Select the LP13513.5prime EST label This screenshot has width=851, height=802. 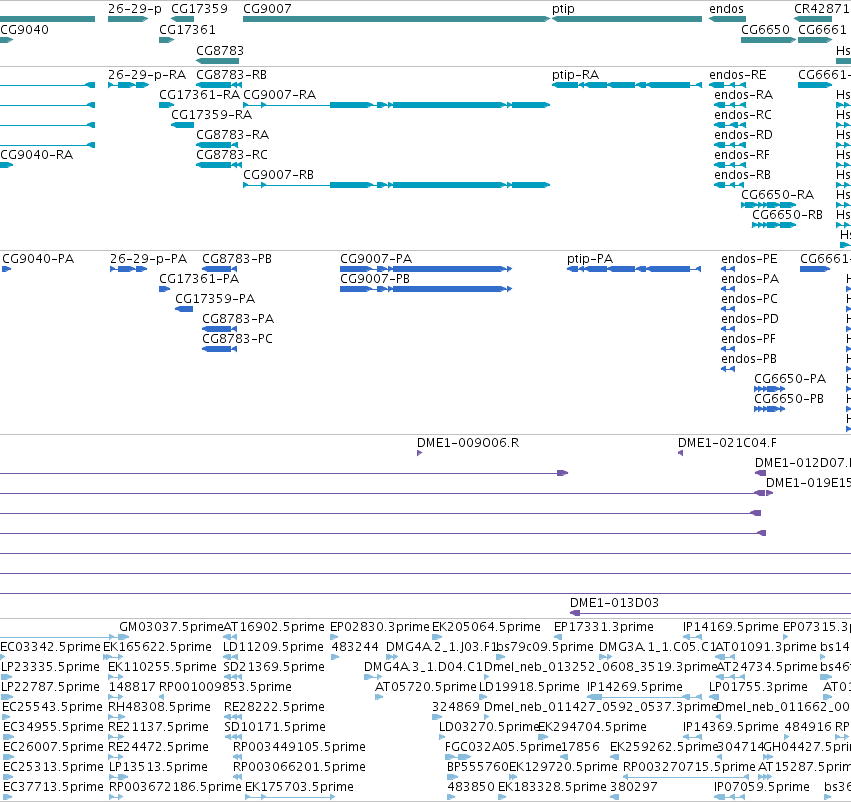click(x=158, y=767)
